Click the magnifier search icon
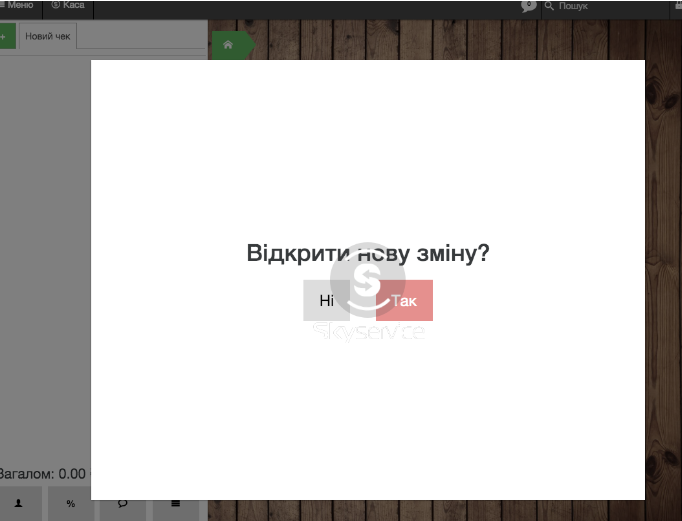The height and width of the screenshot is (521, 682). 549,6
